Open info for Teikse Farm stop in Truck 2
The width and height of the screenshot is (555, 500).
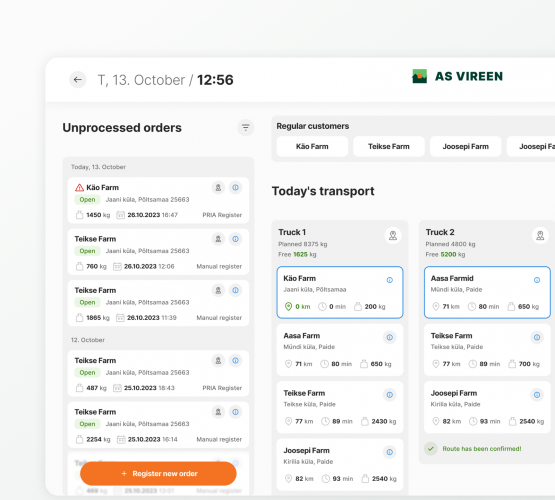(x=537, y=337)
